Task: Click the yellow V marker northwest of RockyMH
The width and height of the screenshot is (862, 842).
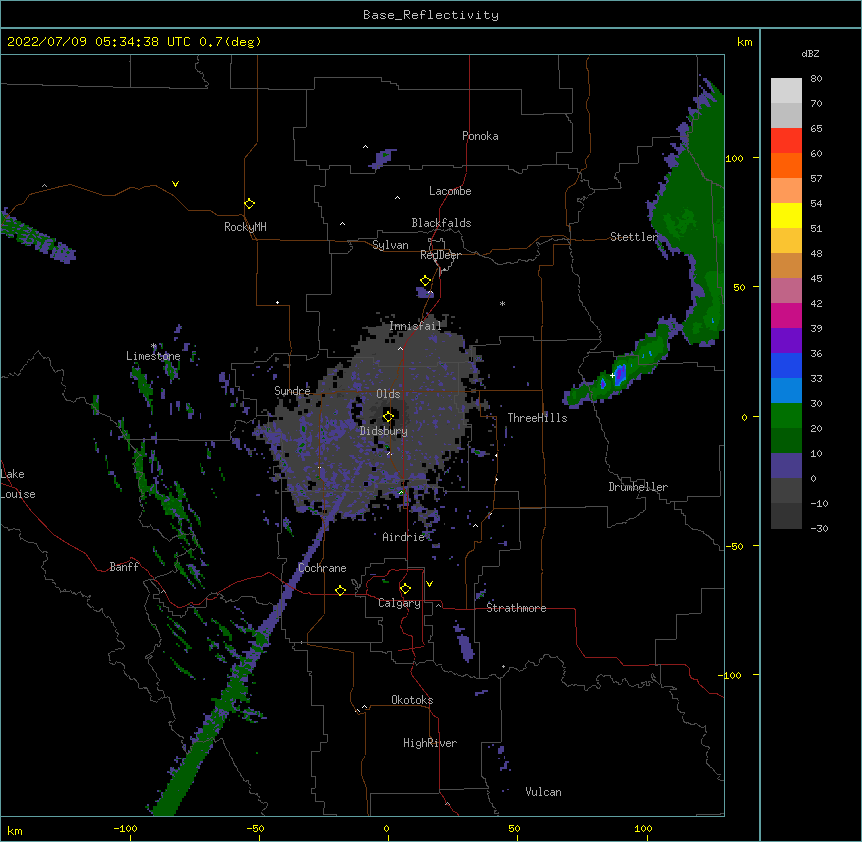Action: 175,184
